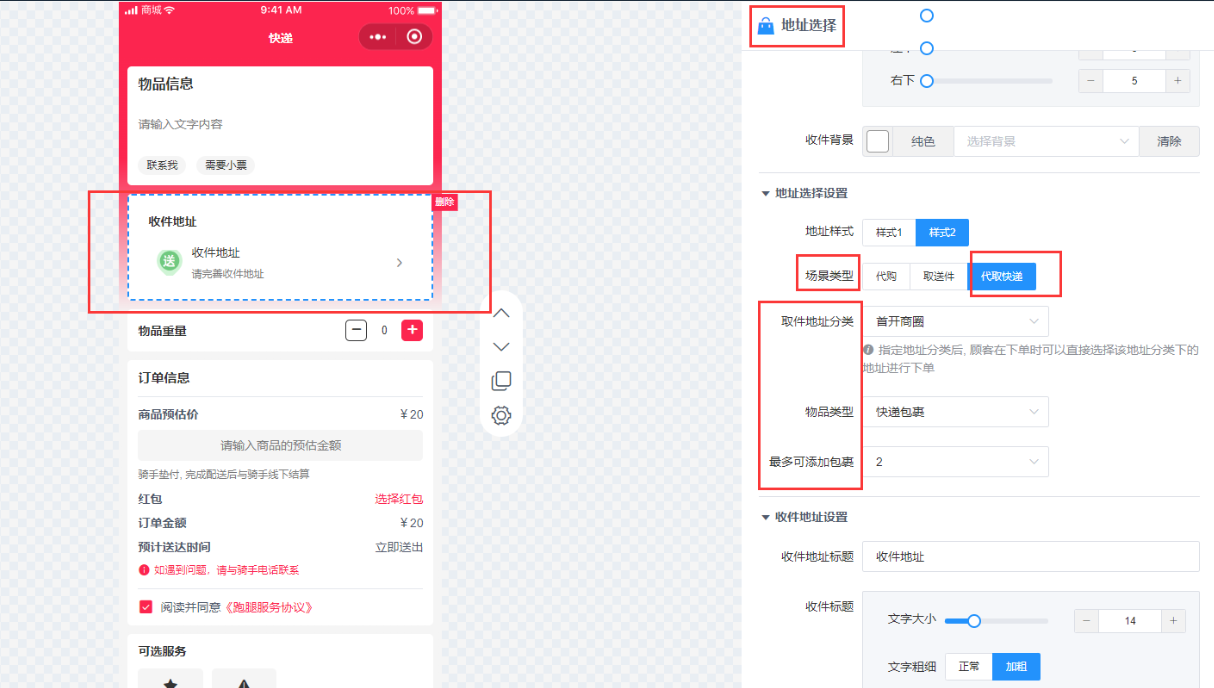Duplicate the component with the copy icon
The height and width of the screenshot is (688, 1214).
click(x=502, y=381)
